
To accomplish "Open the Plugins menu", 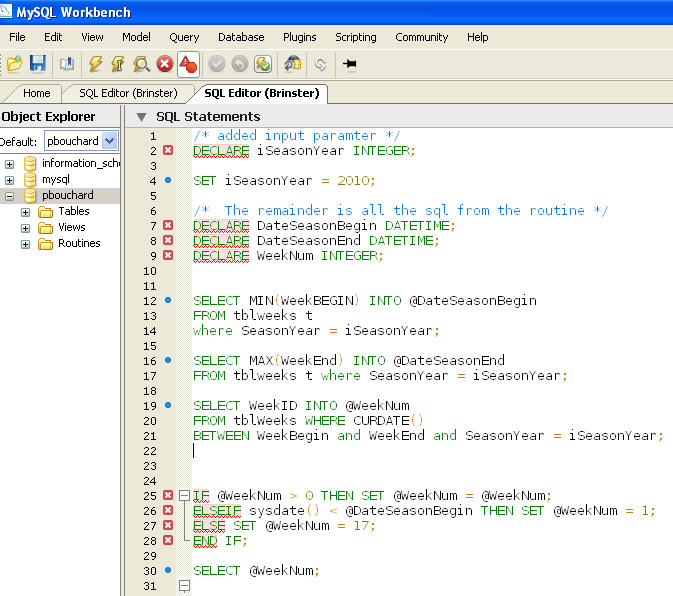I will (300, 37).
